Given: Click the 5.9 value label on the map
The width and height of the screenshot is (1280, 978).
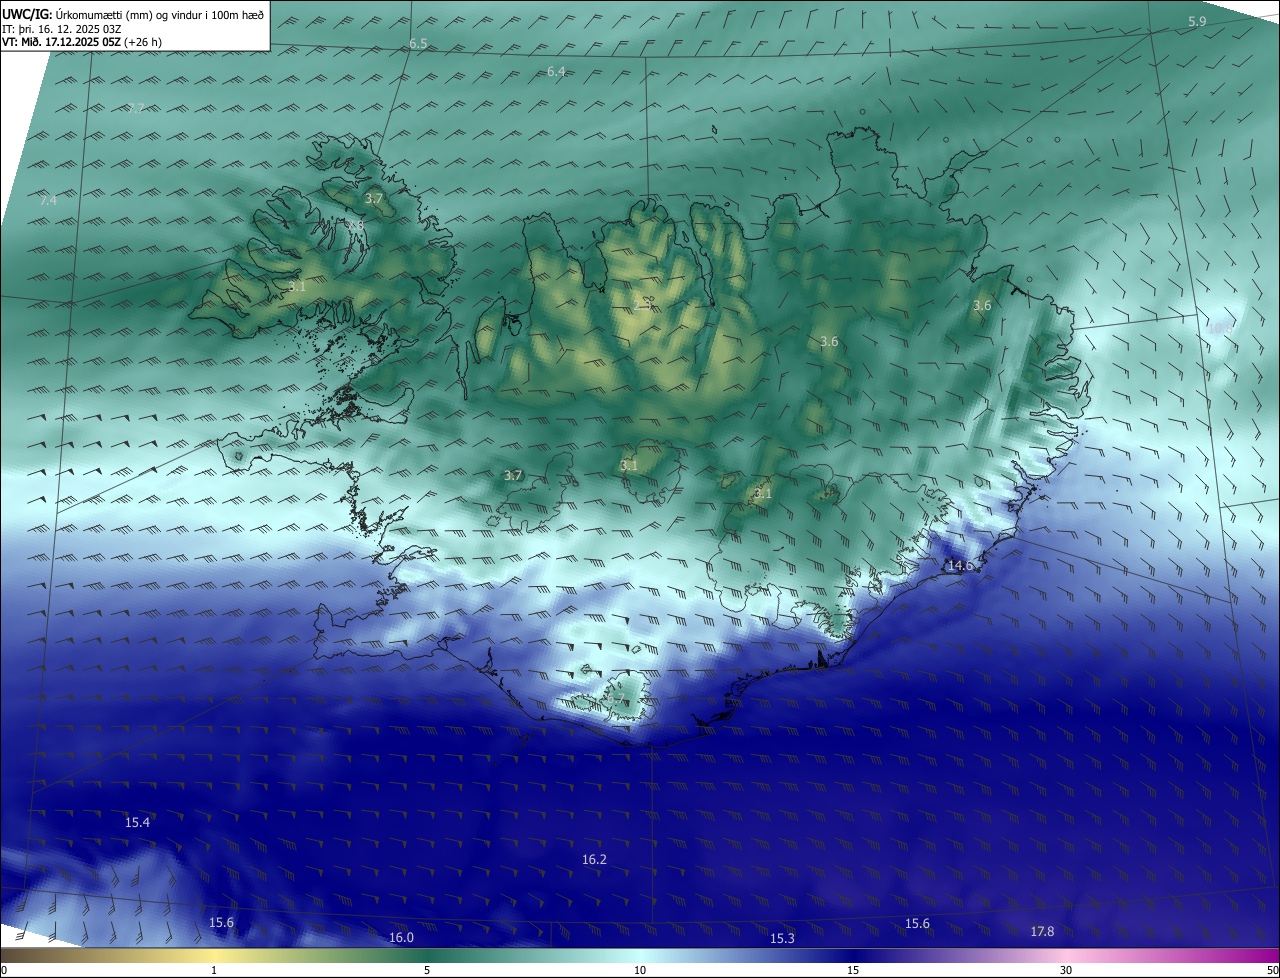Looking at the screenshot, I should 1197,22.
